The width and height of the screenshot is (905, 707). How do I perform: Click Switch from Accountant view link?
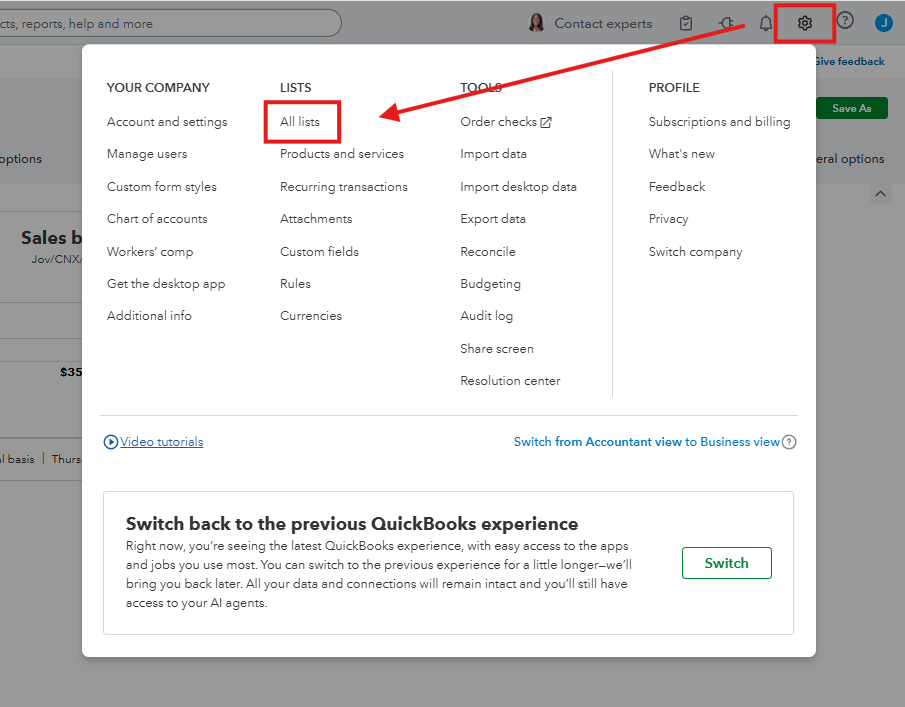point(597,442)
